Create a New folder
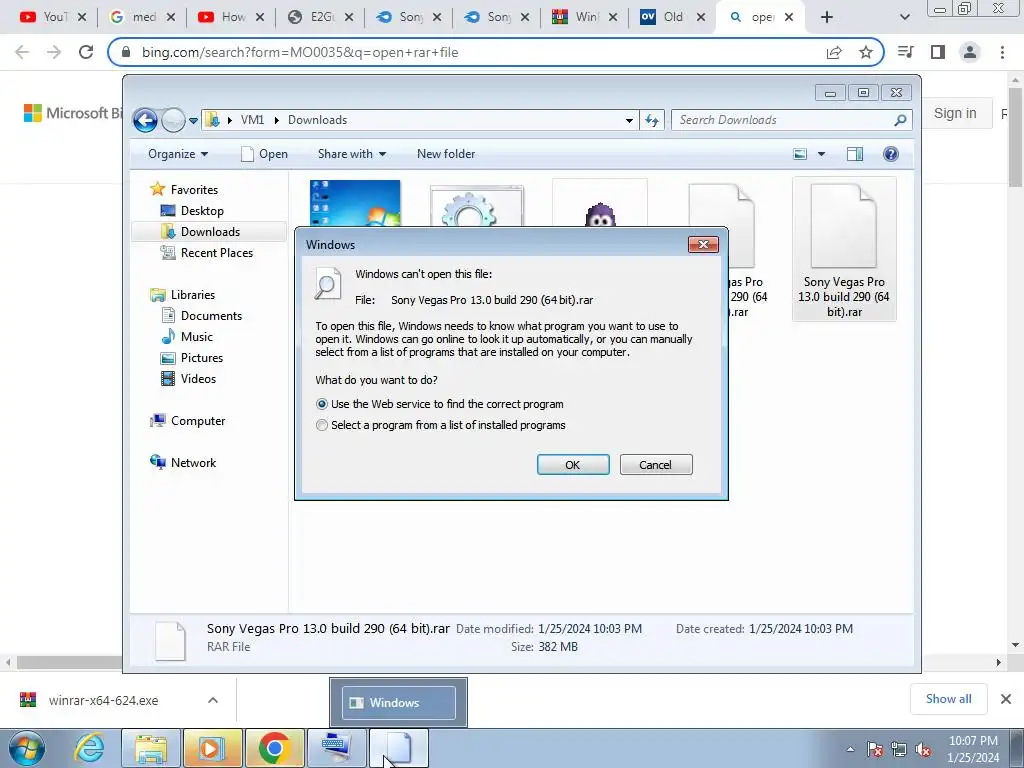The width and height of the screenshot is (1024, 768). 446,154
